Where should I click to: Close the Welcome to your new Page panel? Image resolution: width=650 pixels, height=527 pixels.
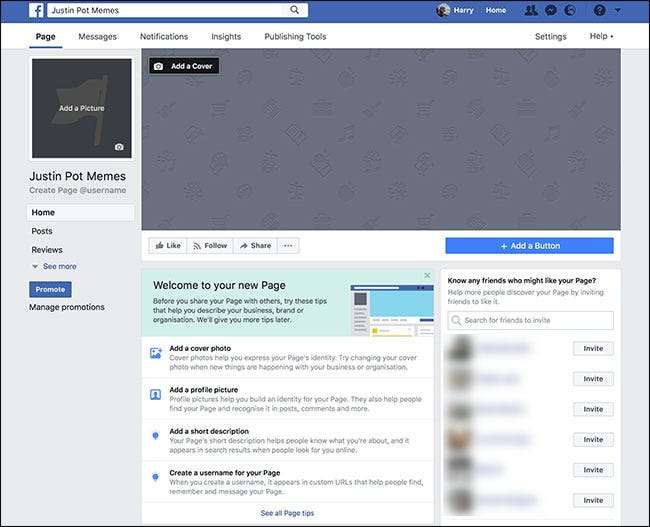[427, 275]
